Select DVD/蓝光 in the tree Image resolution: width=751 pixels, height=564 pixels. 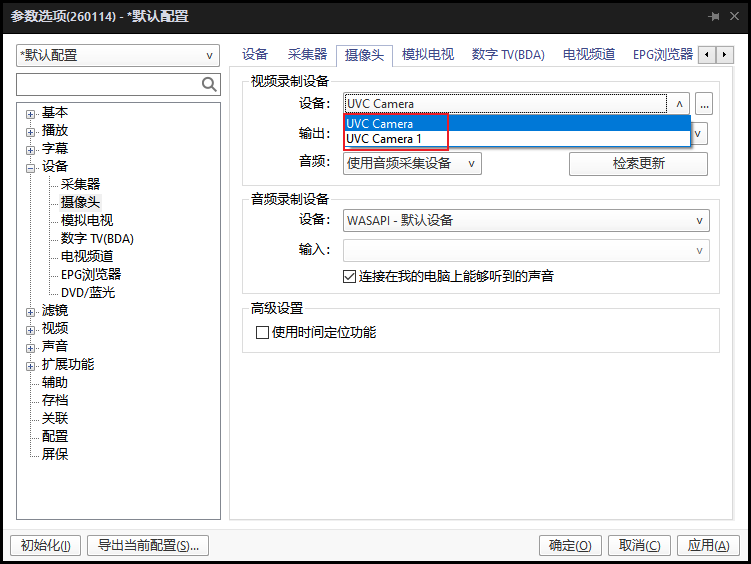coord(88,292)
